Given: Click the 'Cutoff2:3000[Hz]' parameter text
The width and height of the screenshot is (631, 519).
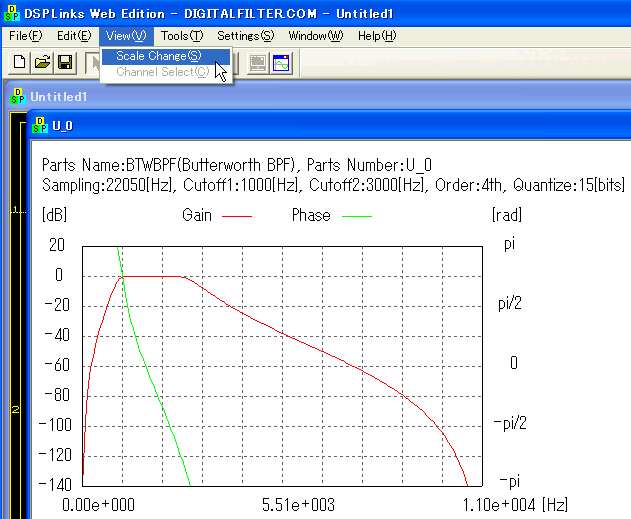Looking at the screenshot, I should 369,185.
